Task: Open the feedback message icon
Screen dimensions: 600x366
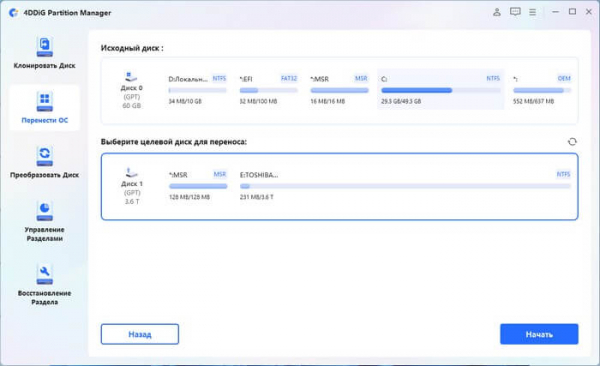Action: coord(515,12)
